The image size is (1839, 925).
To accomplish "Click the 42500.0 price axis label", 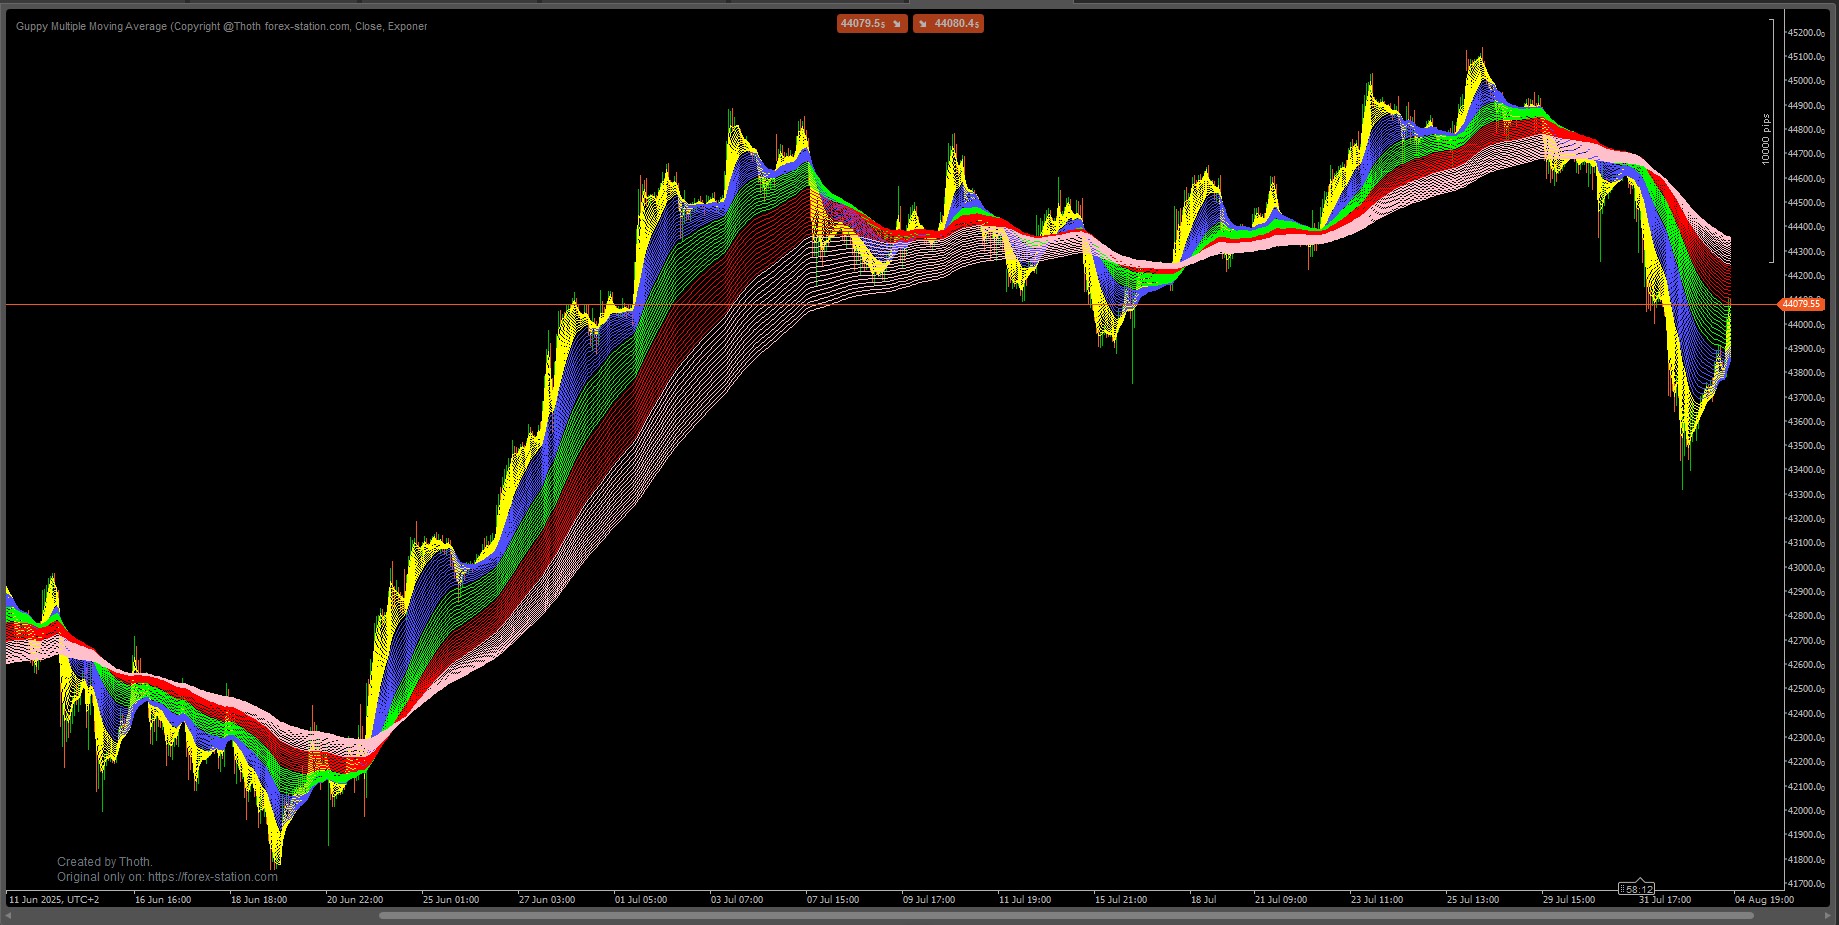I will point(1806,689).
